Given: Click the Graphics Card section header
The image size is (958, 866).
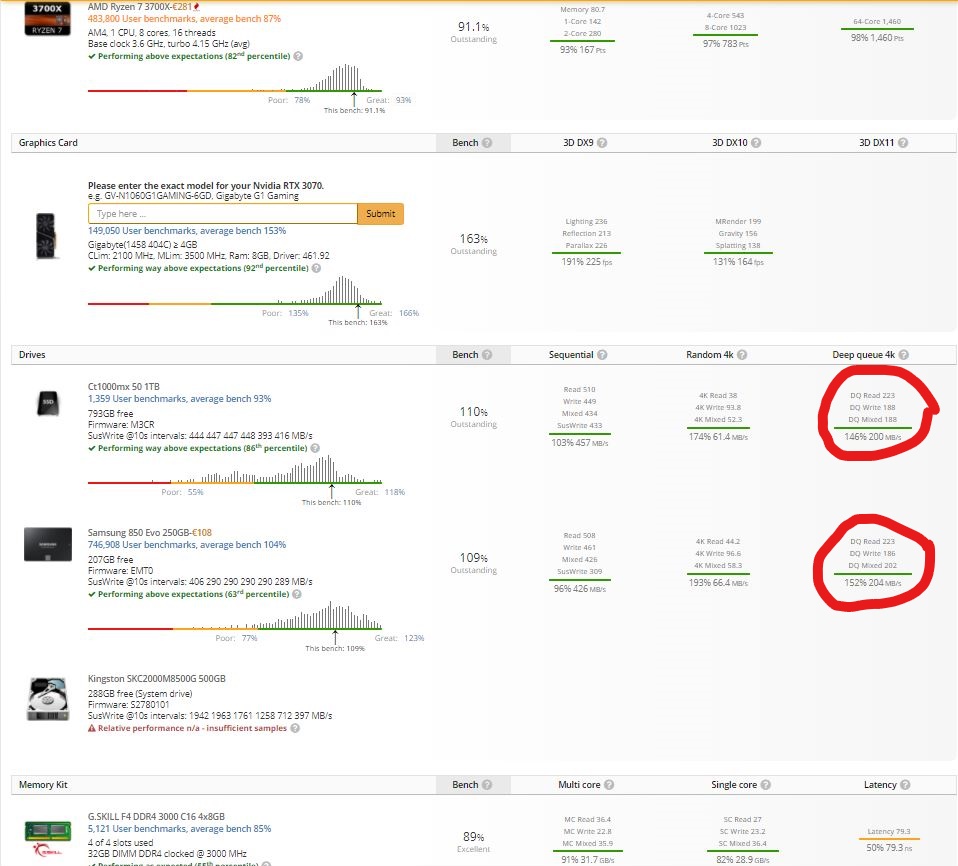Looking at the screenshot, I should (48, 142).
